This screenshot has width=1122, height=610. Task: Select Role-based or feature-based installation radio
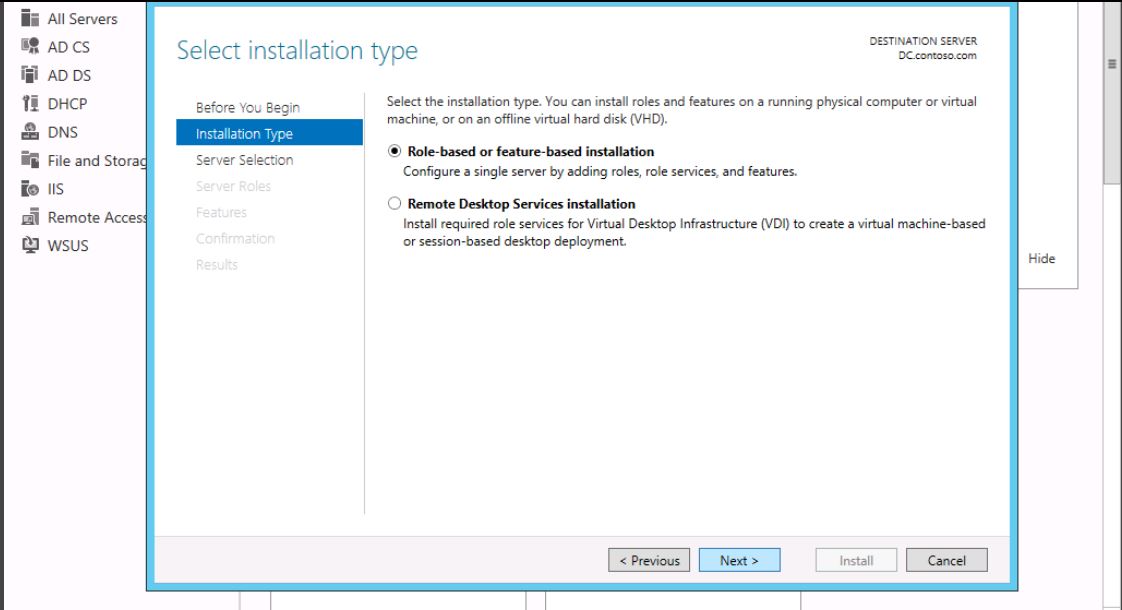[x=394, y=151]
